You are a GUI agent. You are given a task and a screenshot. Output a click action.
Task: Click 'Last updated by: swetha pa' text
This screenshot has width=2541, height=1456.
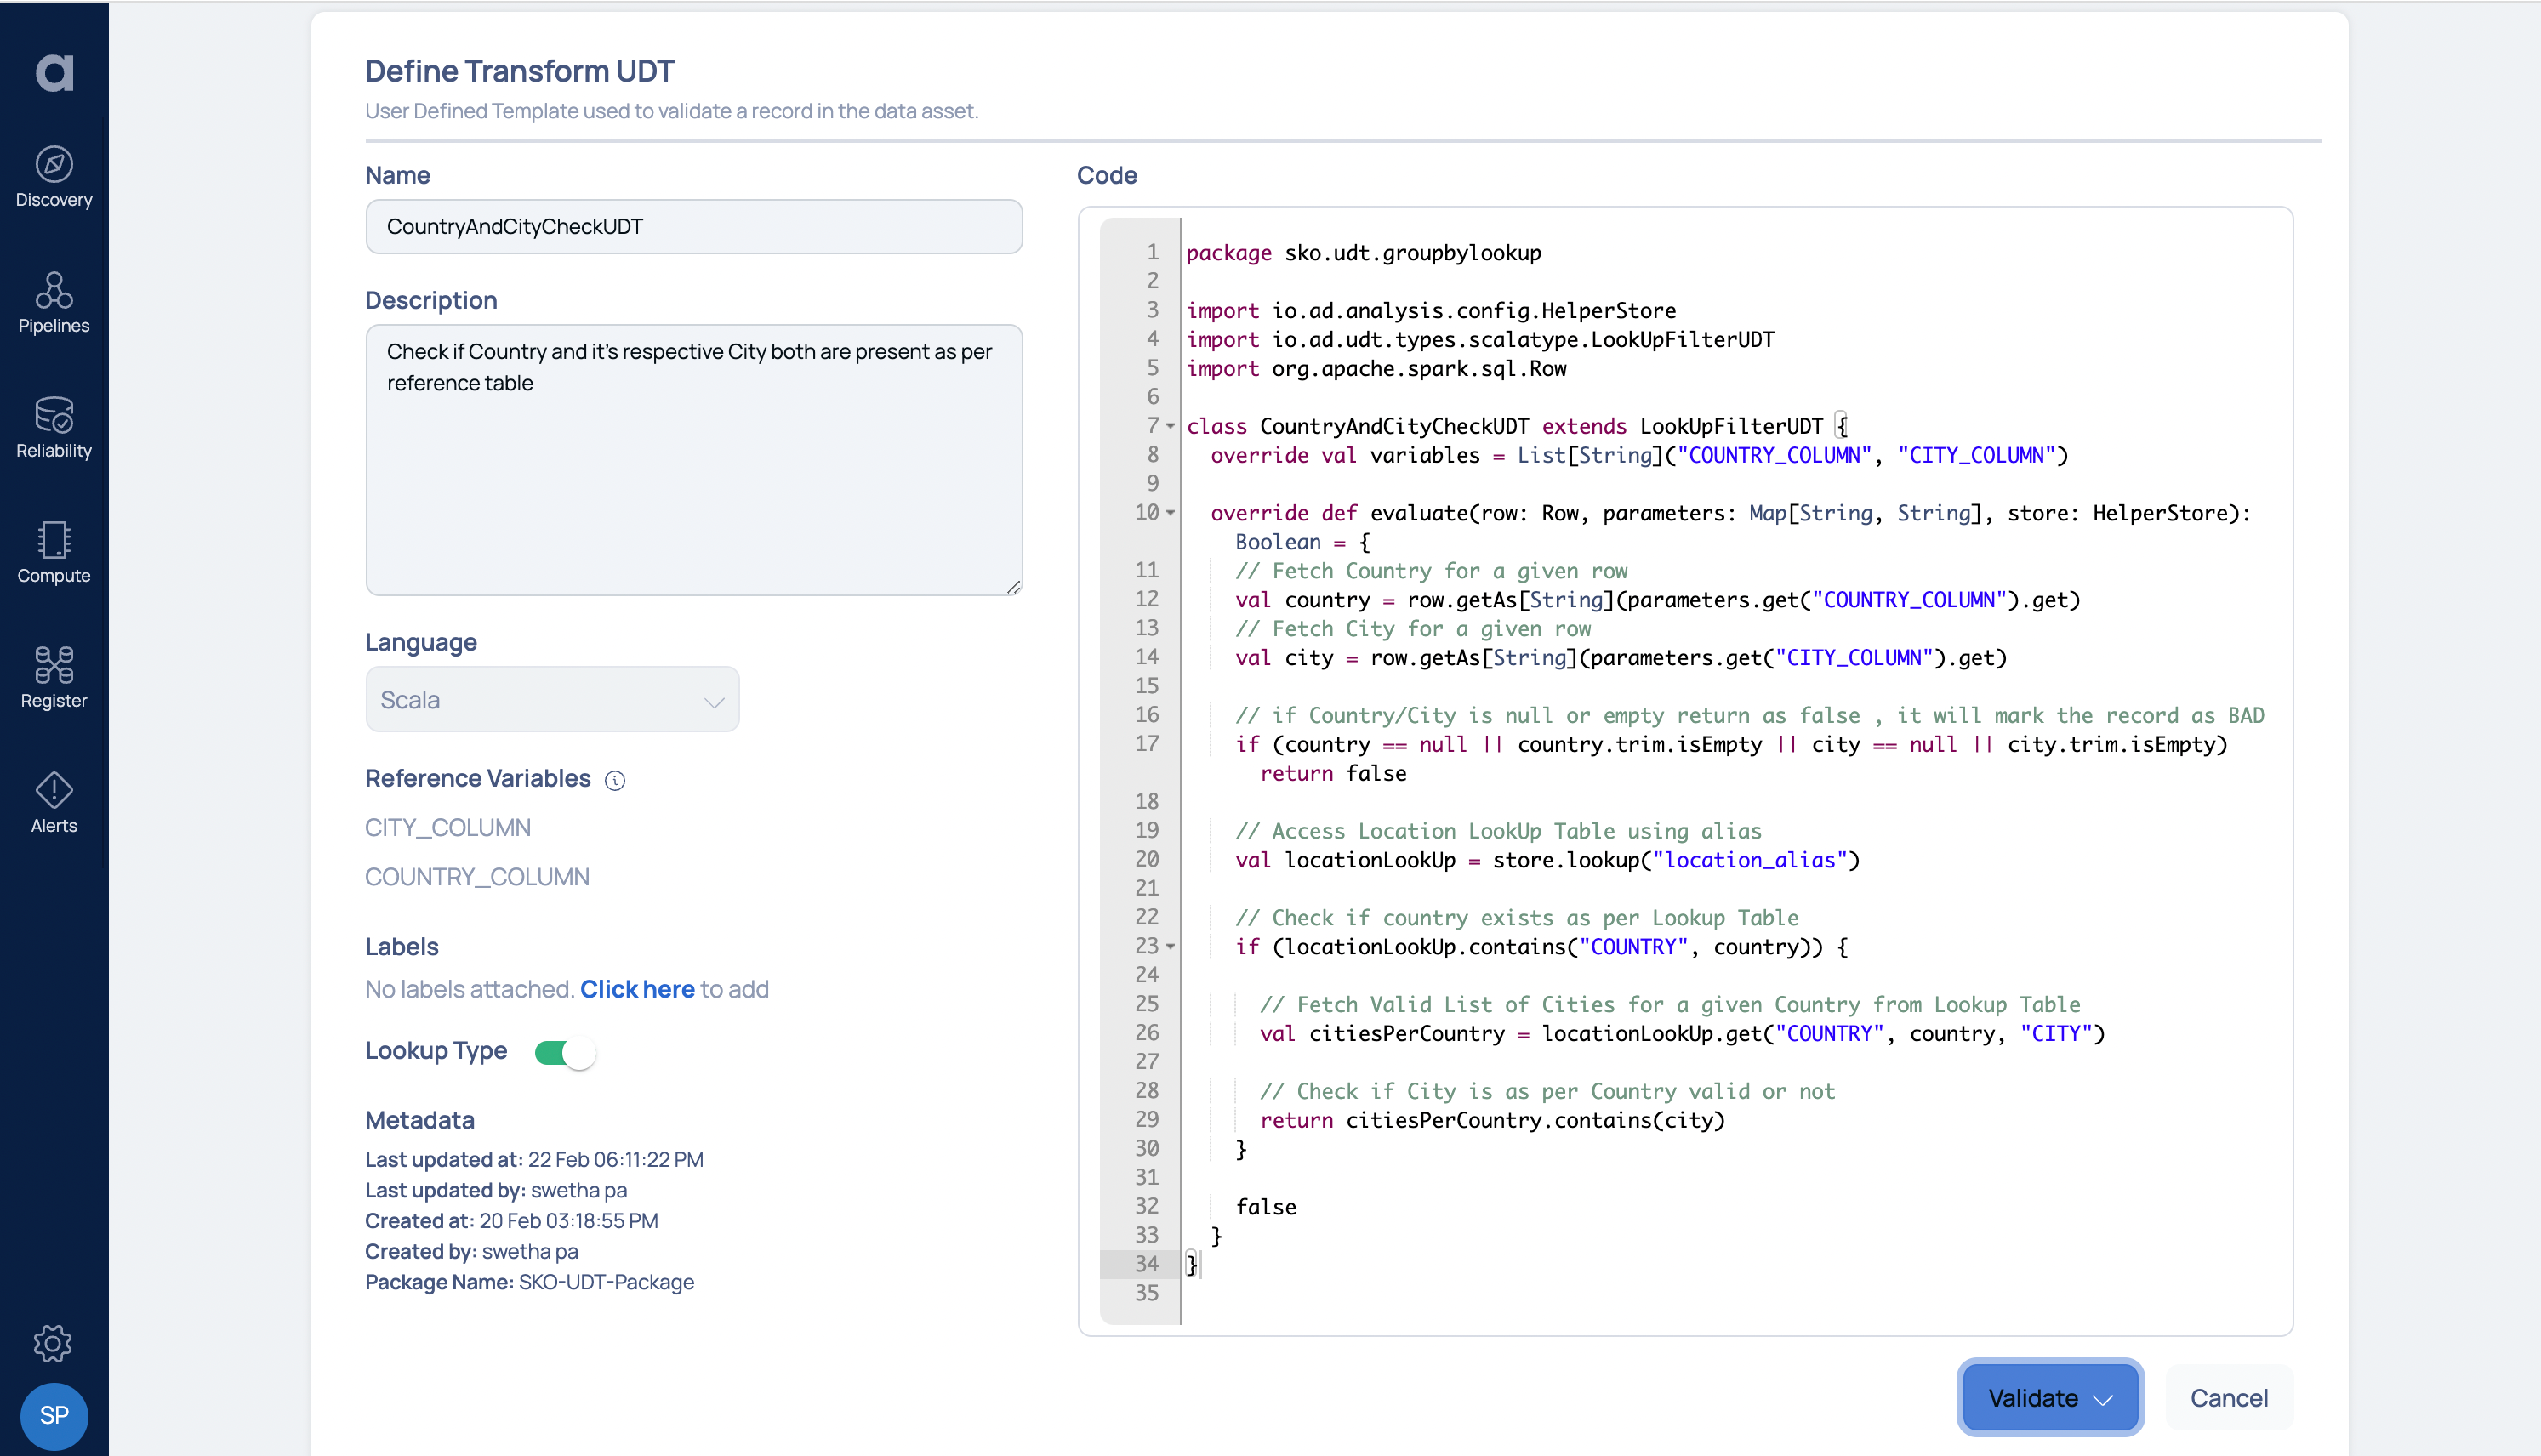coord(496,1190)
